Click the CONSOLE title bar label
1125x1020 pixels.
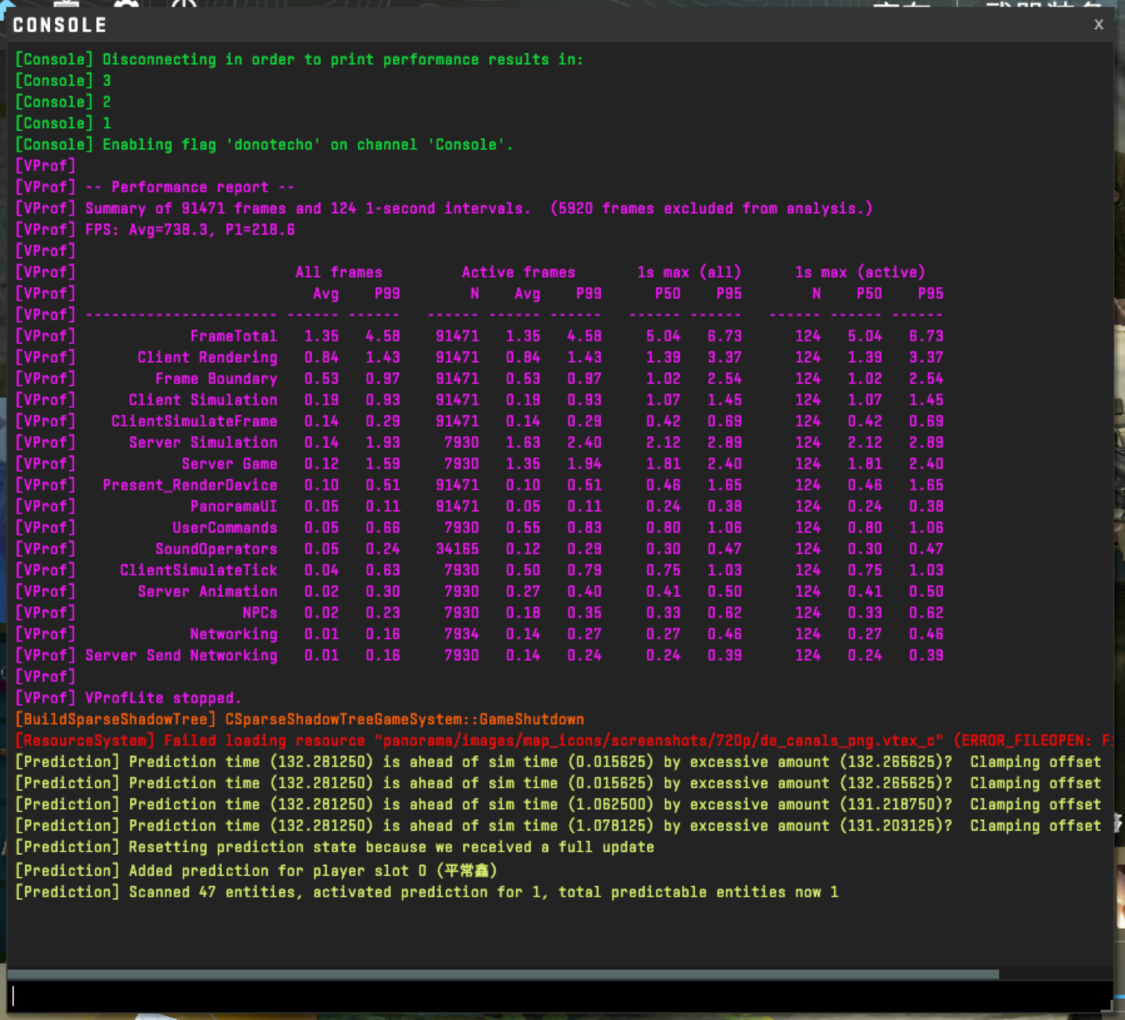[x=60, y=25]
